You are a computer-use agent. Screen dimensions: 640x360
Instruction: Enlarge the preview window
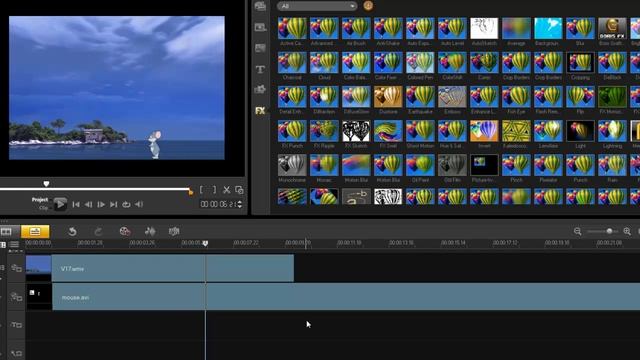[239, 190]
